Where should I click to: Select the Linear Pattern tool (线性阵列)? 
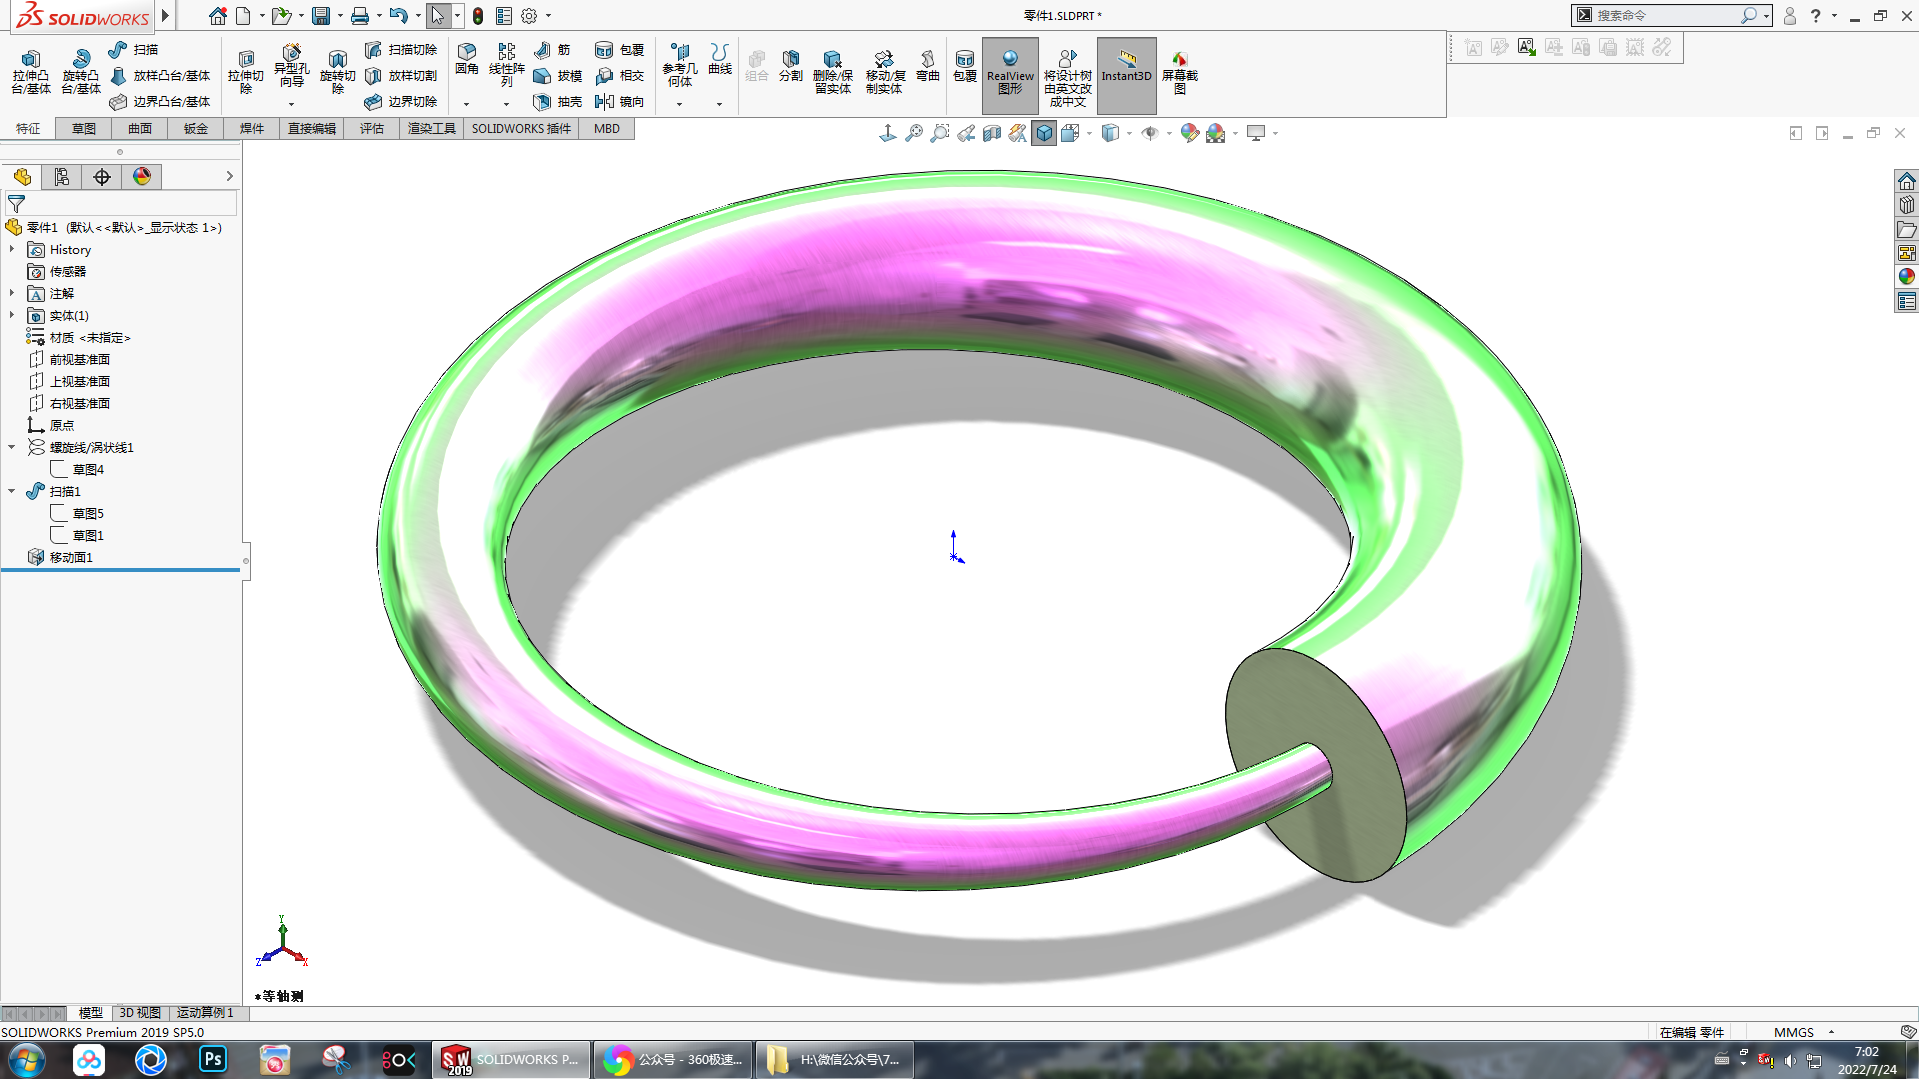click(x=507, y=65)
